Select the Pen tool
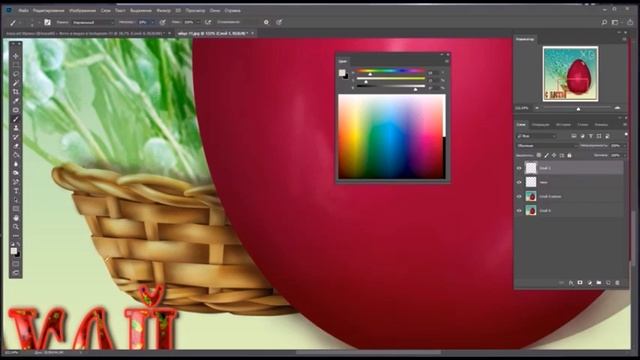This screenshot has height=360, width=640. click(16, 182)
